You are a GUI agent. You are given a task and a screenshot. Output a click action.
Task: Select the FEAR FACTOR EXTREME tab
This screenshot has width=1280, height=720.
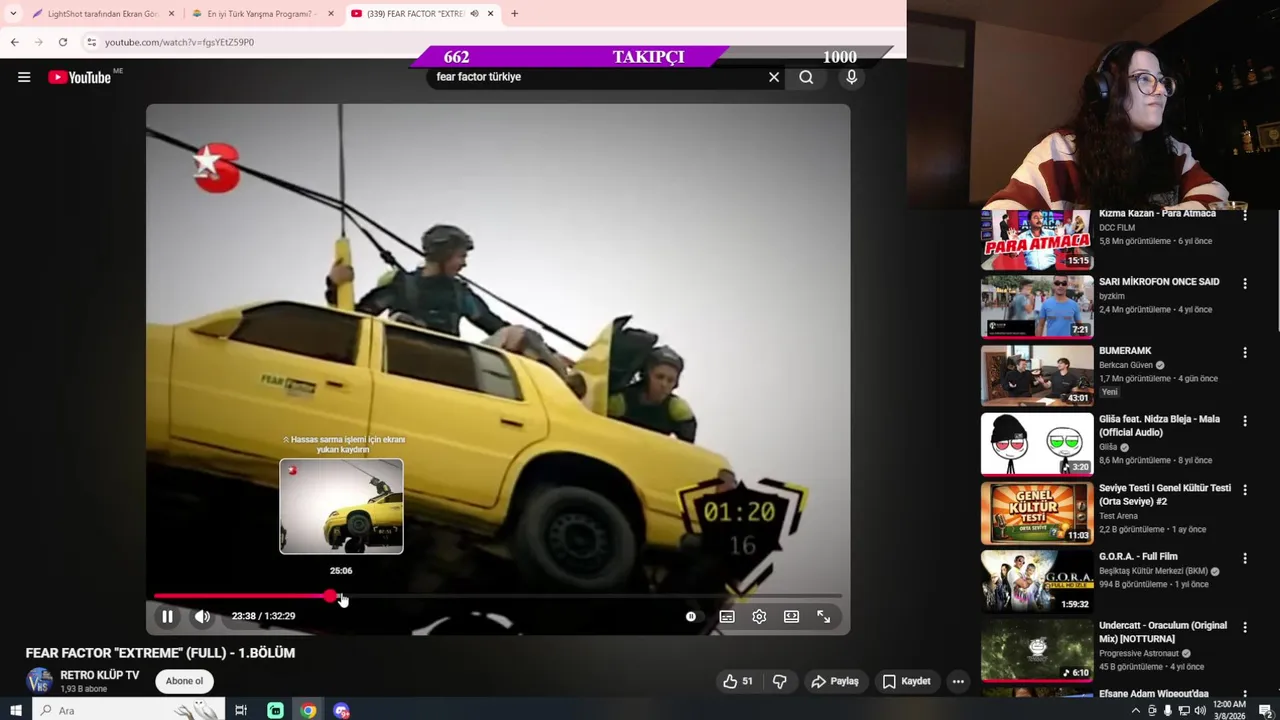tap(421, 14)
